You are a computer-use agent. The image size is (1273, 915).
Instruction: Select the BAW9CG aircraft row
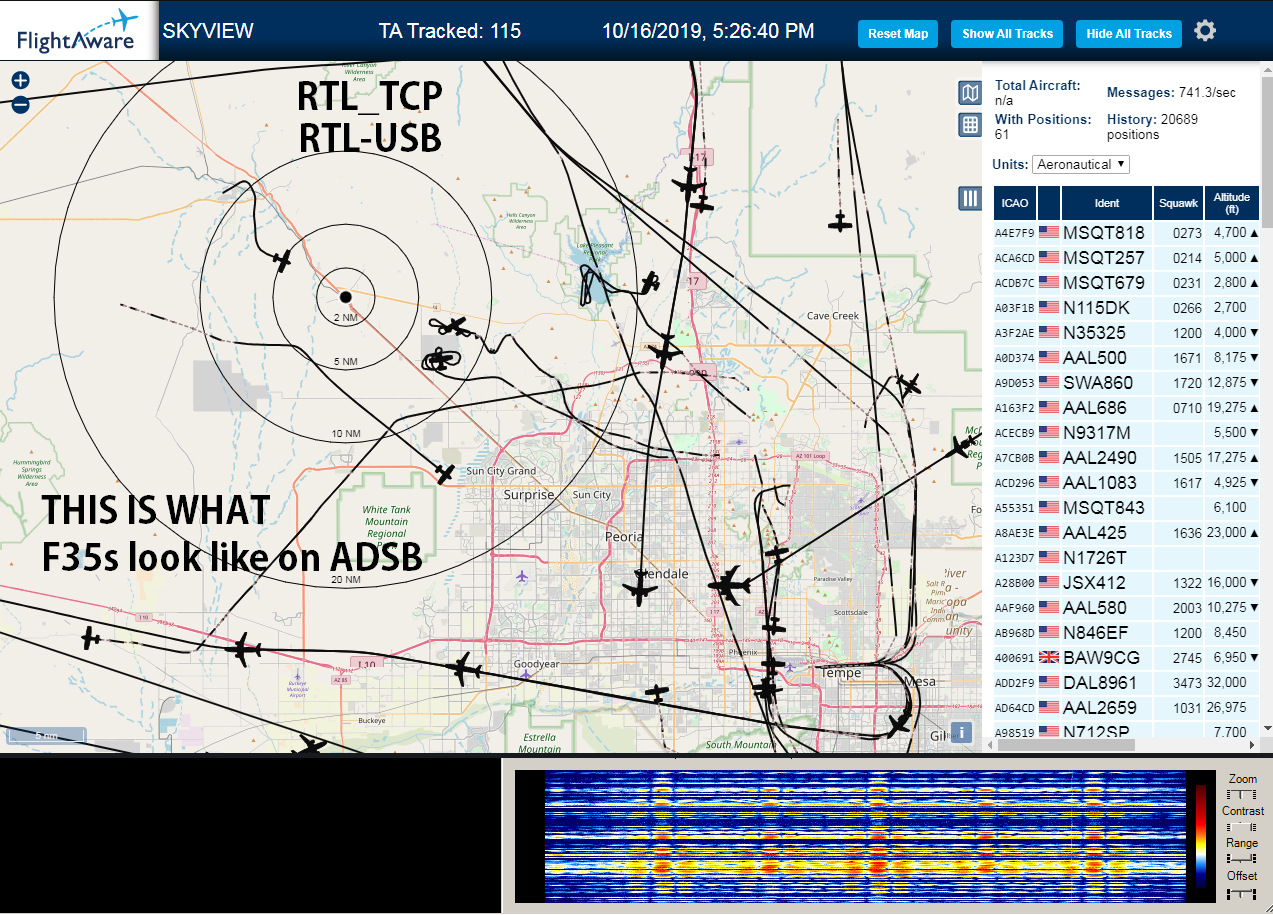pyautogui.click(x=1126, y=658)
